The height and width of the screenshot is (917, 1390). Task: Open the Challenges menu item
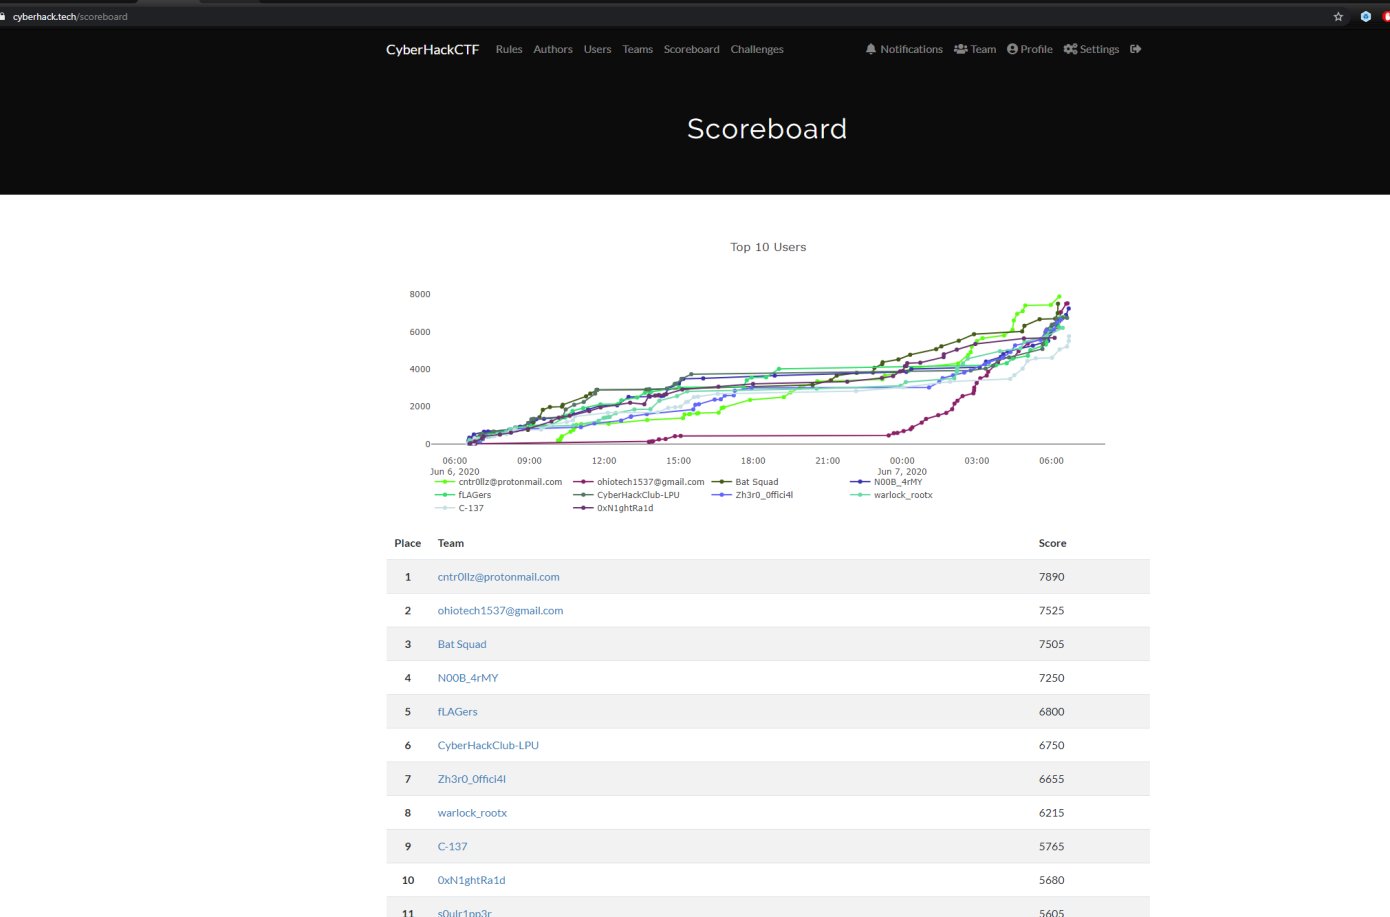pos(757,49)
